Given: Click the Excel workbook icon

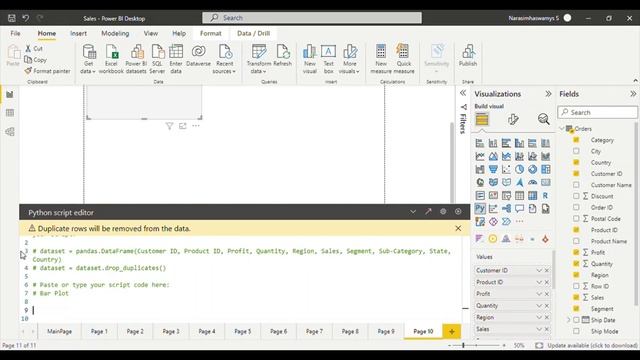Looking at the screenshot, I should tap(111, 59).
